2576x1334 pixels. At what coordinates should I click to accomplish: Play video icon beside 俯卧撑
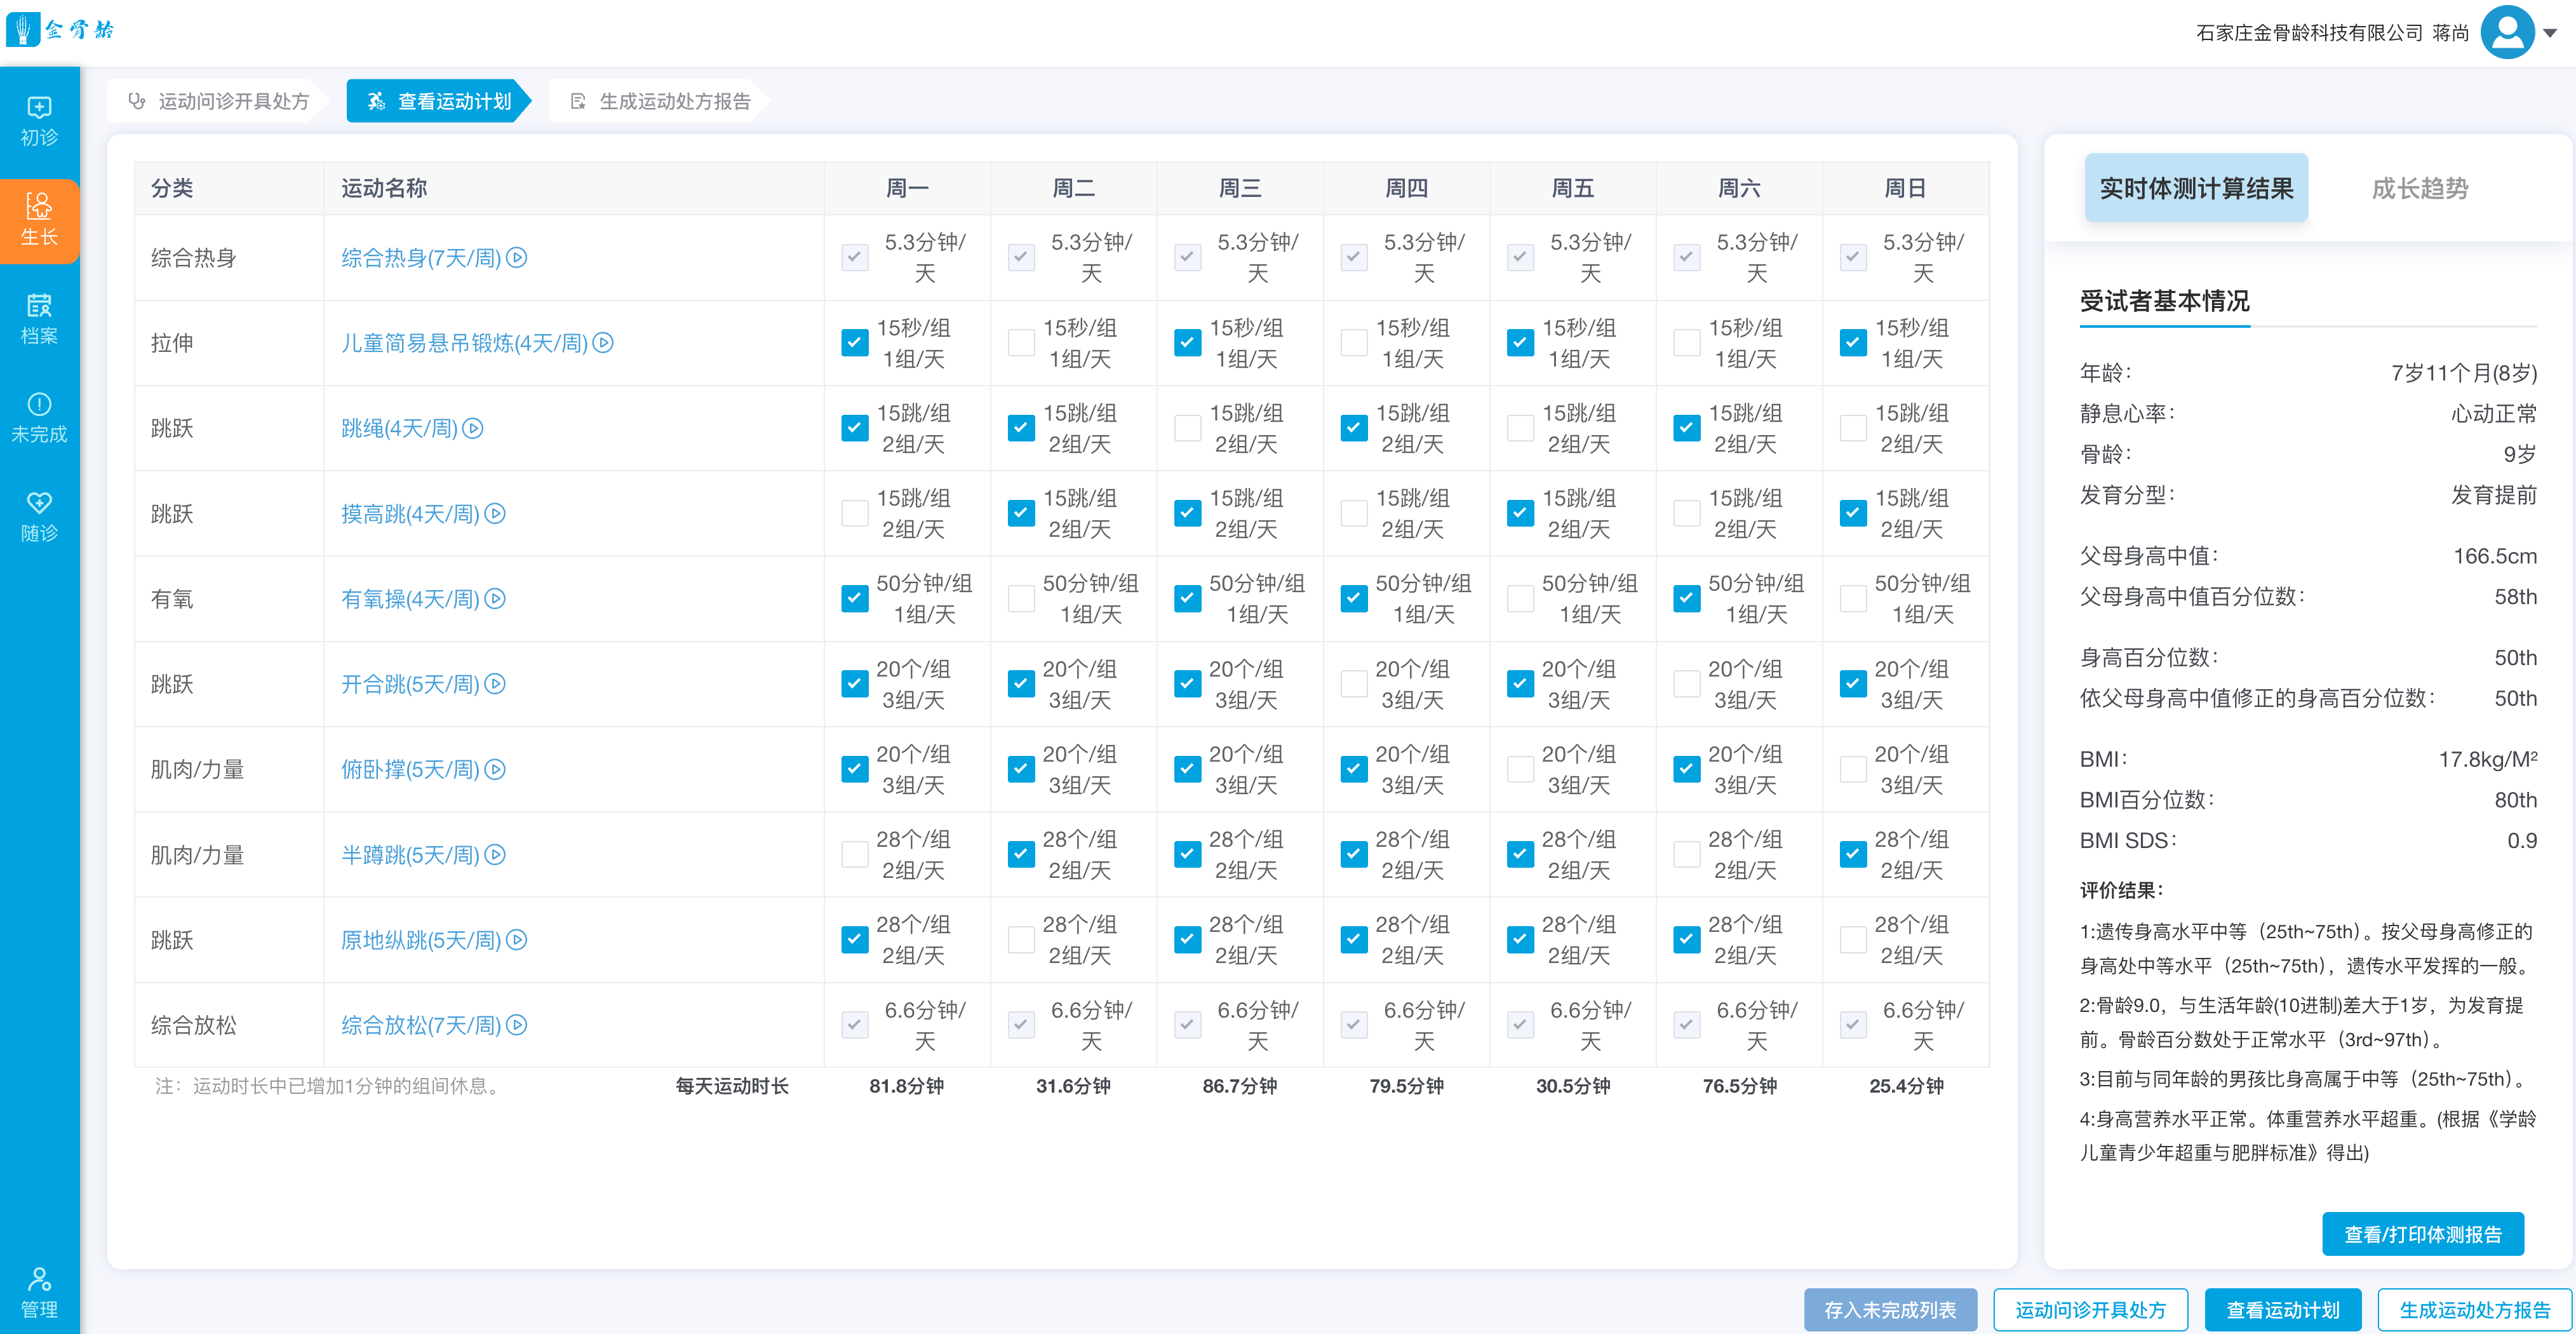(495, 769)
